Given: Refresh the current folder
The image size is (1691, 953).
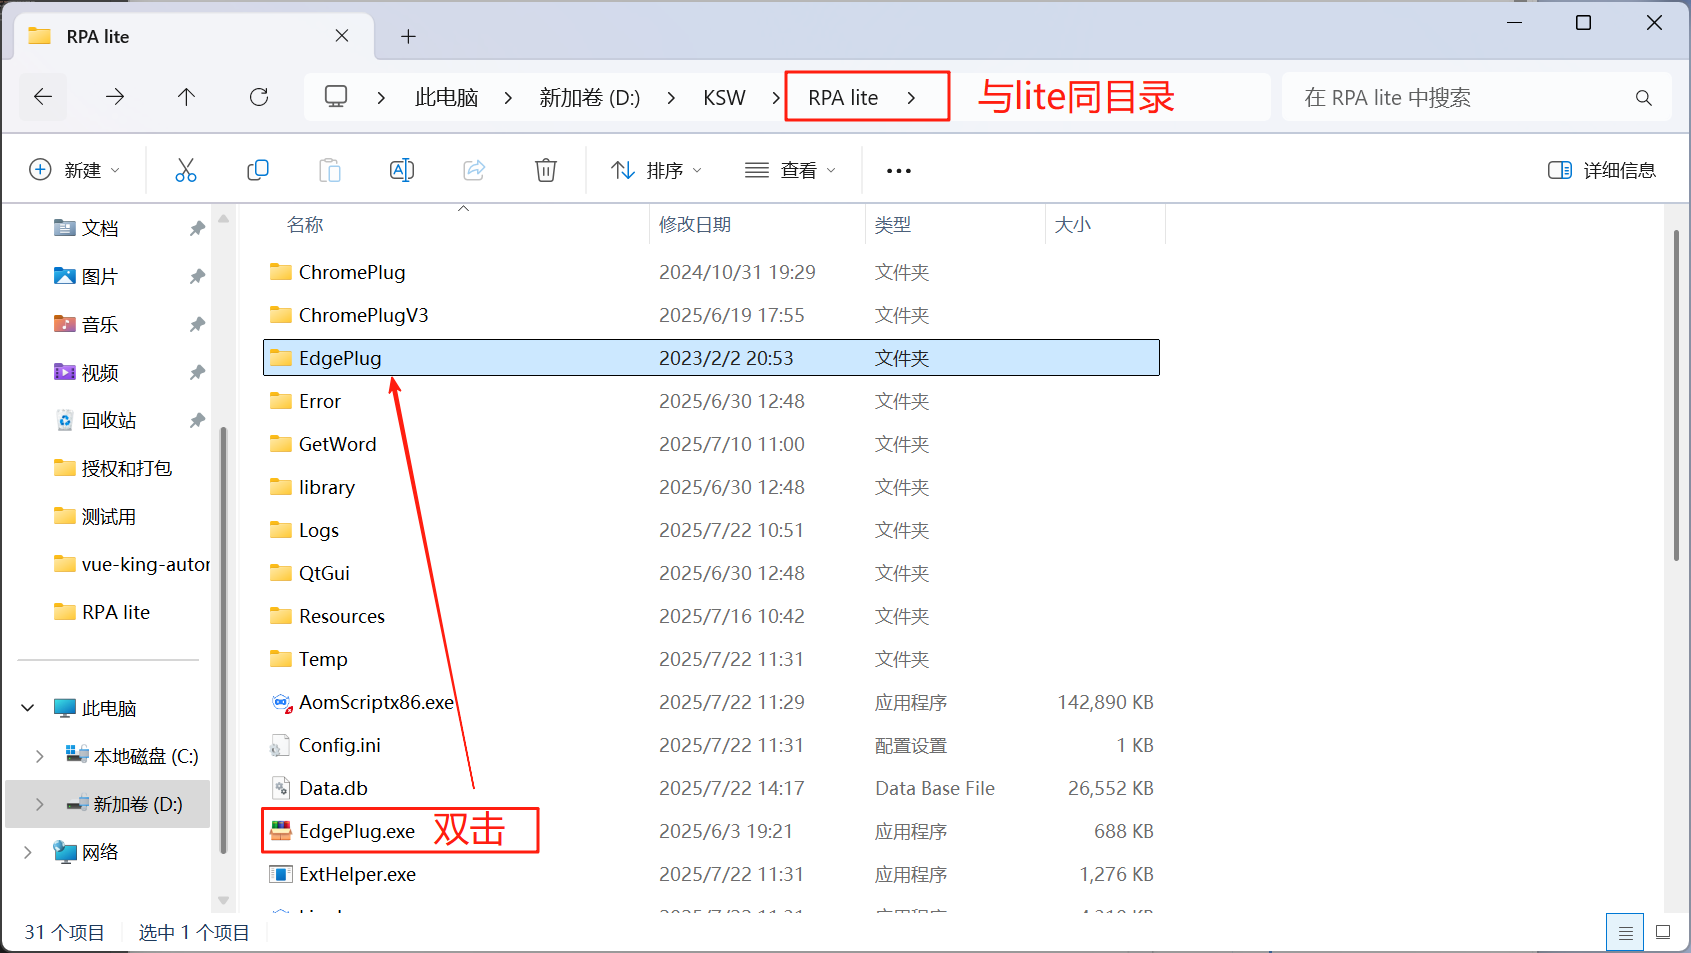Looking at the screenshot, I should point(259,97).
